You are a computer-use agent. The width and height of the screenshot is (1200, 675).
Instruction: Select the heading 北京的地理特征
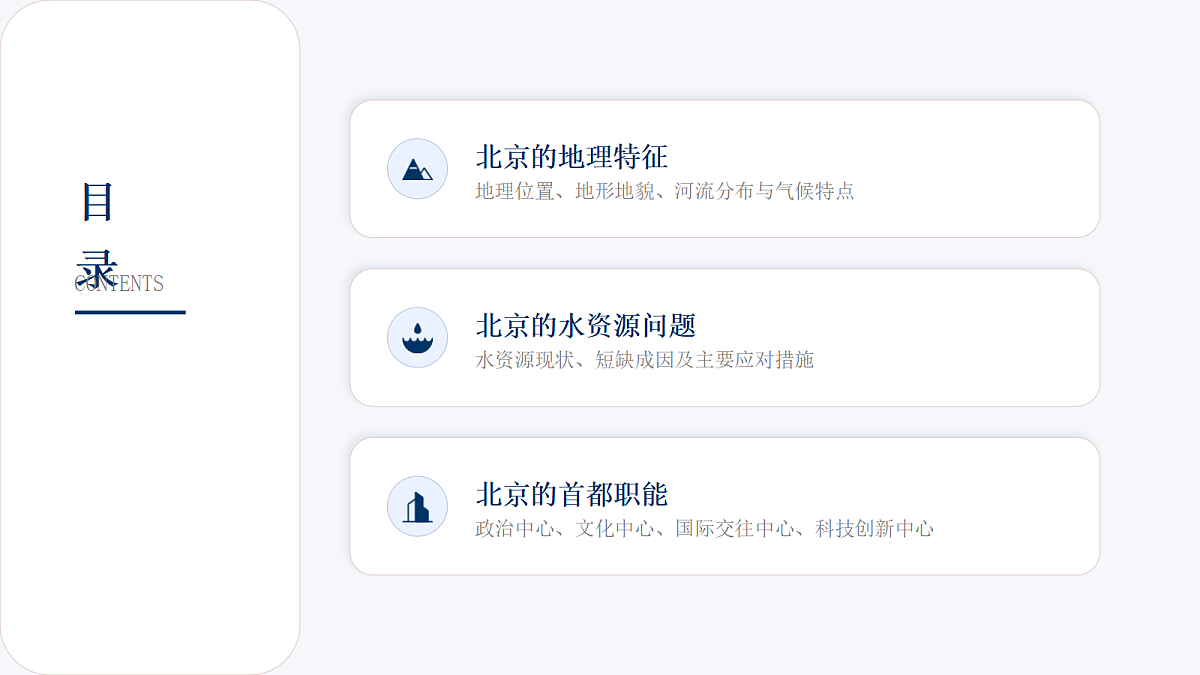click(571, 157)
